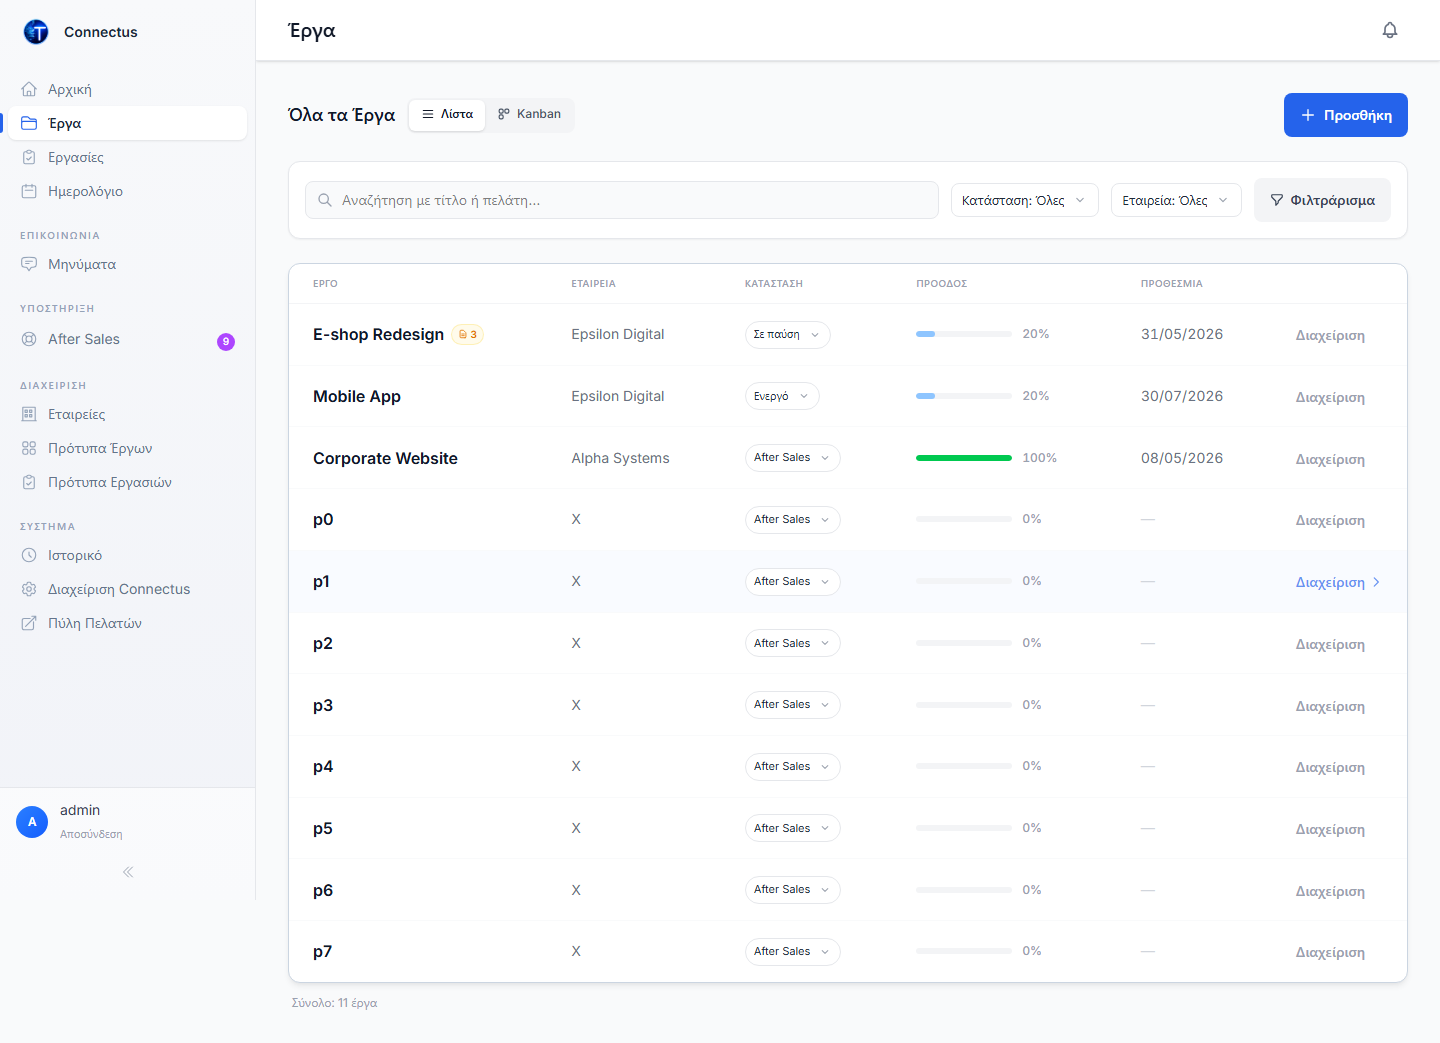Click the E-shop Redesign badge showing 3
This screenshot has width=1440, height=1043.
click(468, 334)
